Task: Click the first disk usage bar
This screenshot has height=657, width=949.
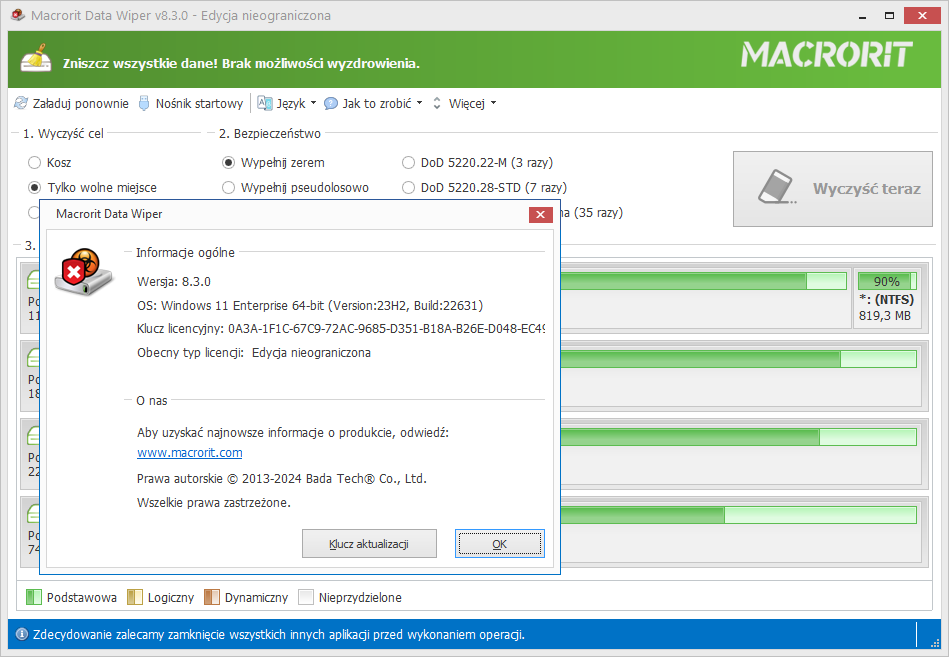Action: pyautogui.click(x=703, y=281)
